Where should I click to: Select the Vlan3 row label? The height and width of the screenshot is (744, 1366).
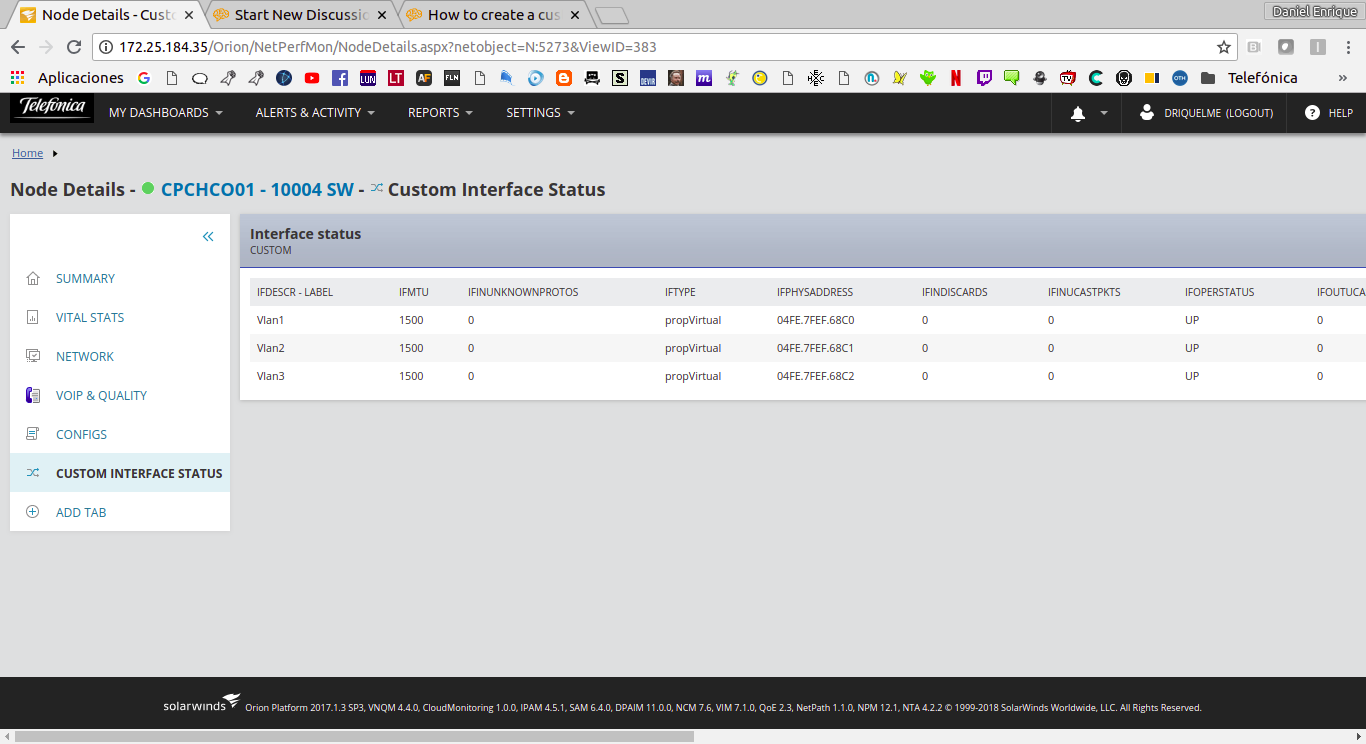coord(271,376)
